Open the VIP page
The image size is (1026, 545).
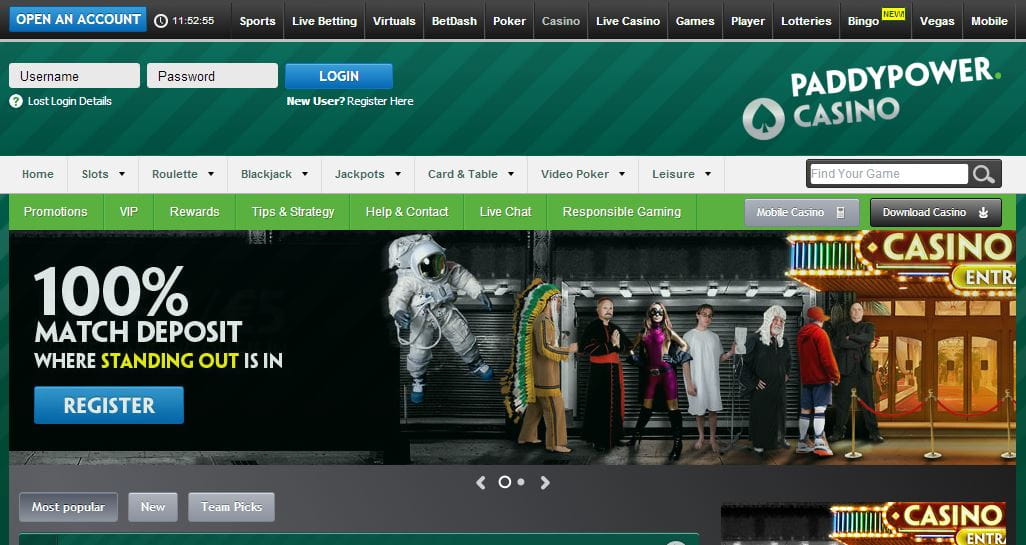click(129, 212)
